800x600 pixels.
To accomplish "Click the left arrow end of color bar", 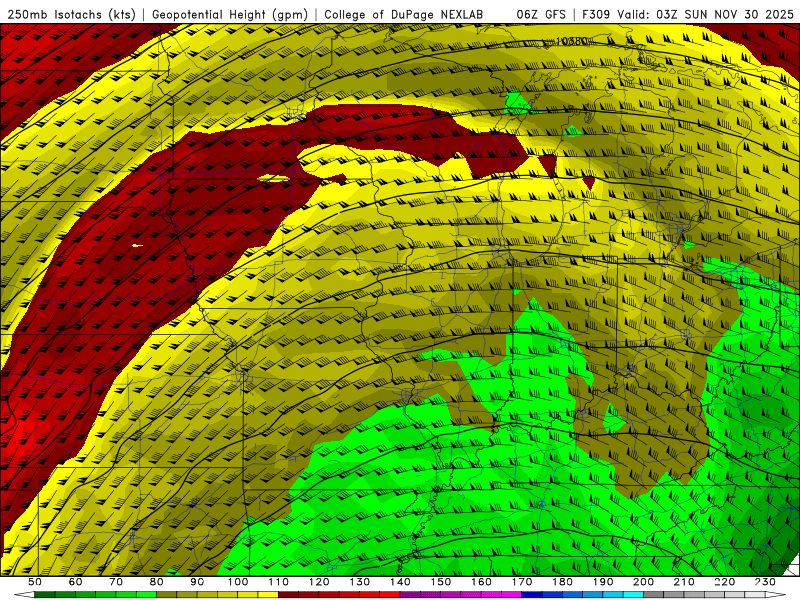I will click(x=24, y=594).
